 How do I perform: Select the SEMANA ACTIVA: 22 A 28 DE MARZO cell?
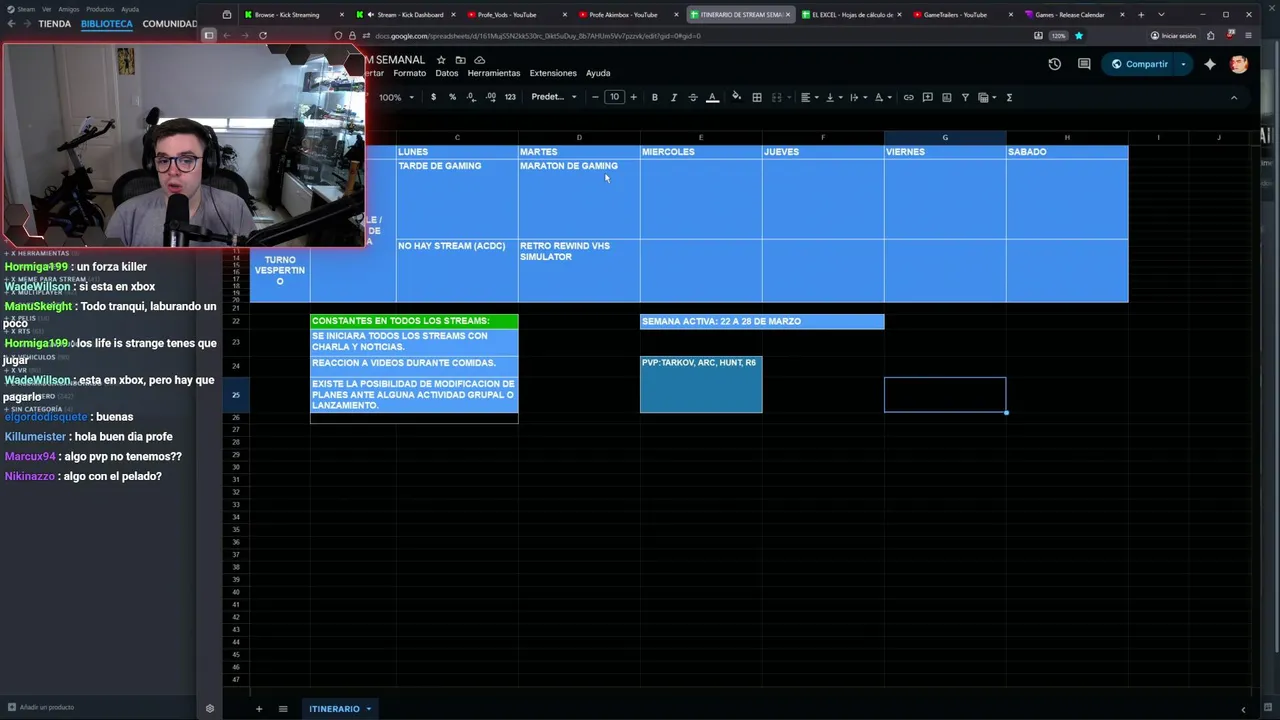[x=762, y=321]
